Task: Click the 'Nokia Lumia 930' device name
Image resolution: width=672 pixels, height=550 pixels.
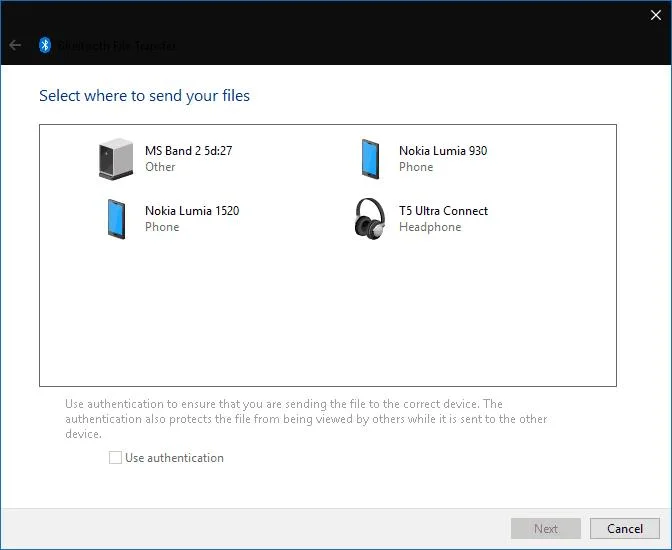Action: pyautogui.click(x=443, y=151)
